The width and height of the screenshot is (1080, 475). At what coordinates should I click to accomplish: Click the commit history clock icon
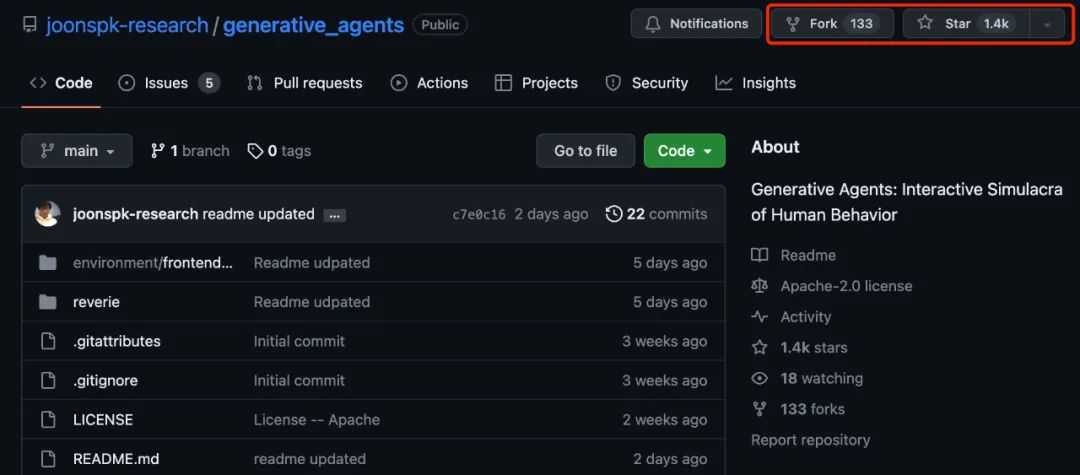[614, 214]
